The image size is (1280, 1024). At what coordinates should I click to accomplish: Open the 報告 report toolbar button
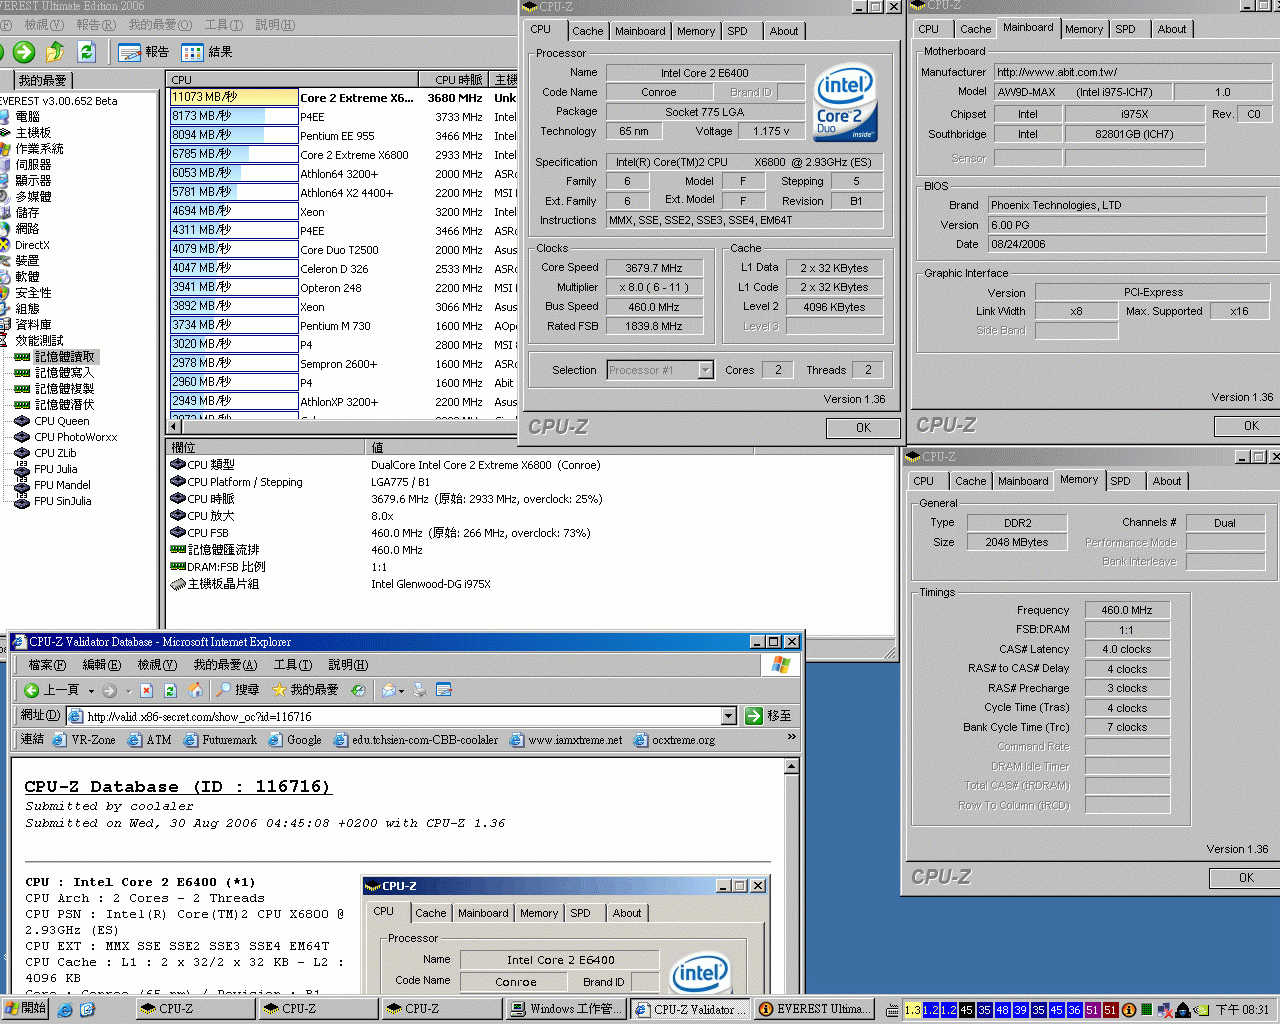[144, 52]
